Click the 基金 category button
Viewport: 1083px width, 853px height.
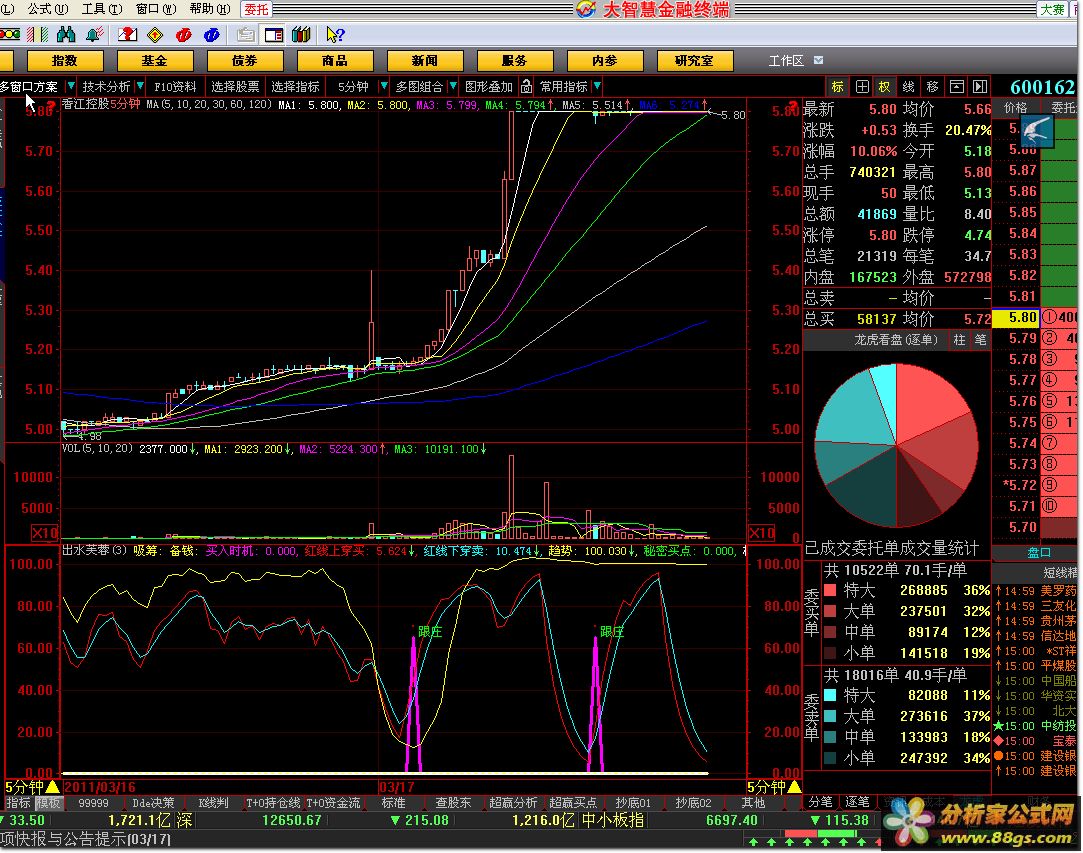tap(155, 61)
